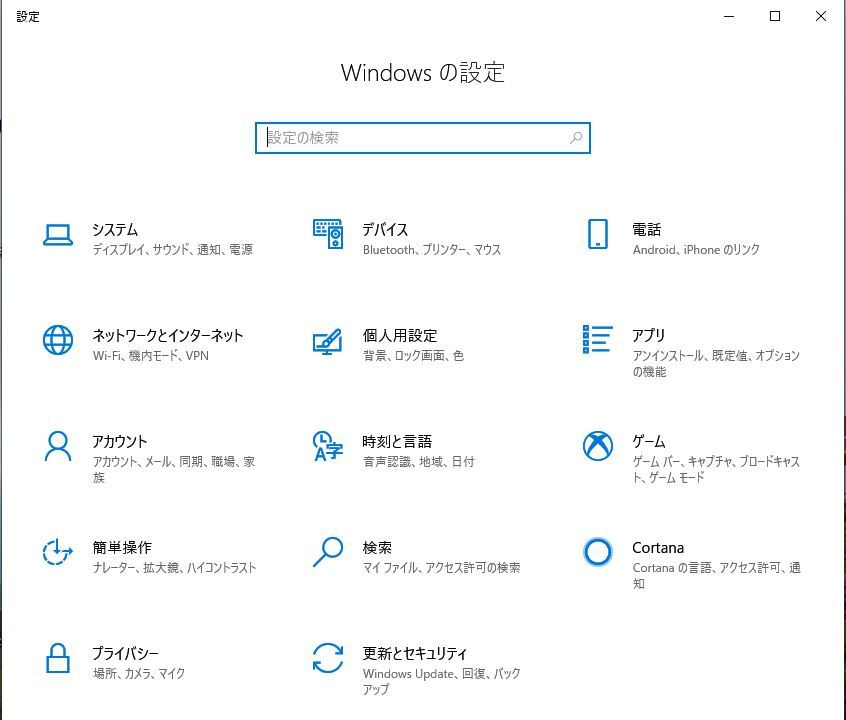The image size is (846, 720).
Task: Click the デバイス keyboard and speaker icon
Action: click(x=328, y=234)
